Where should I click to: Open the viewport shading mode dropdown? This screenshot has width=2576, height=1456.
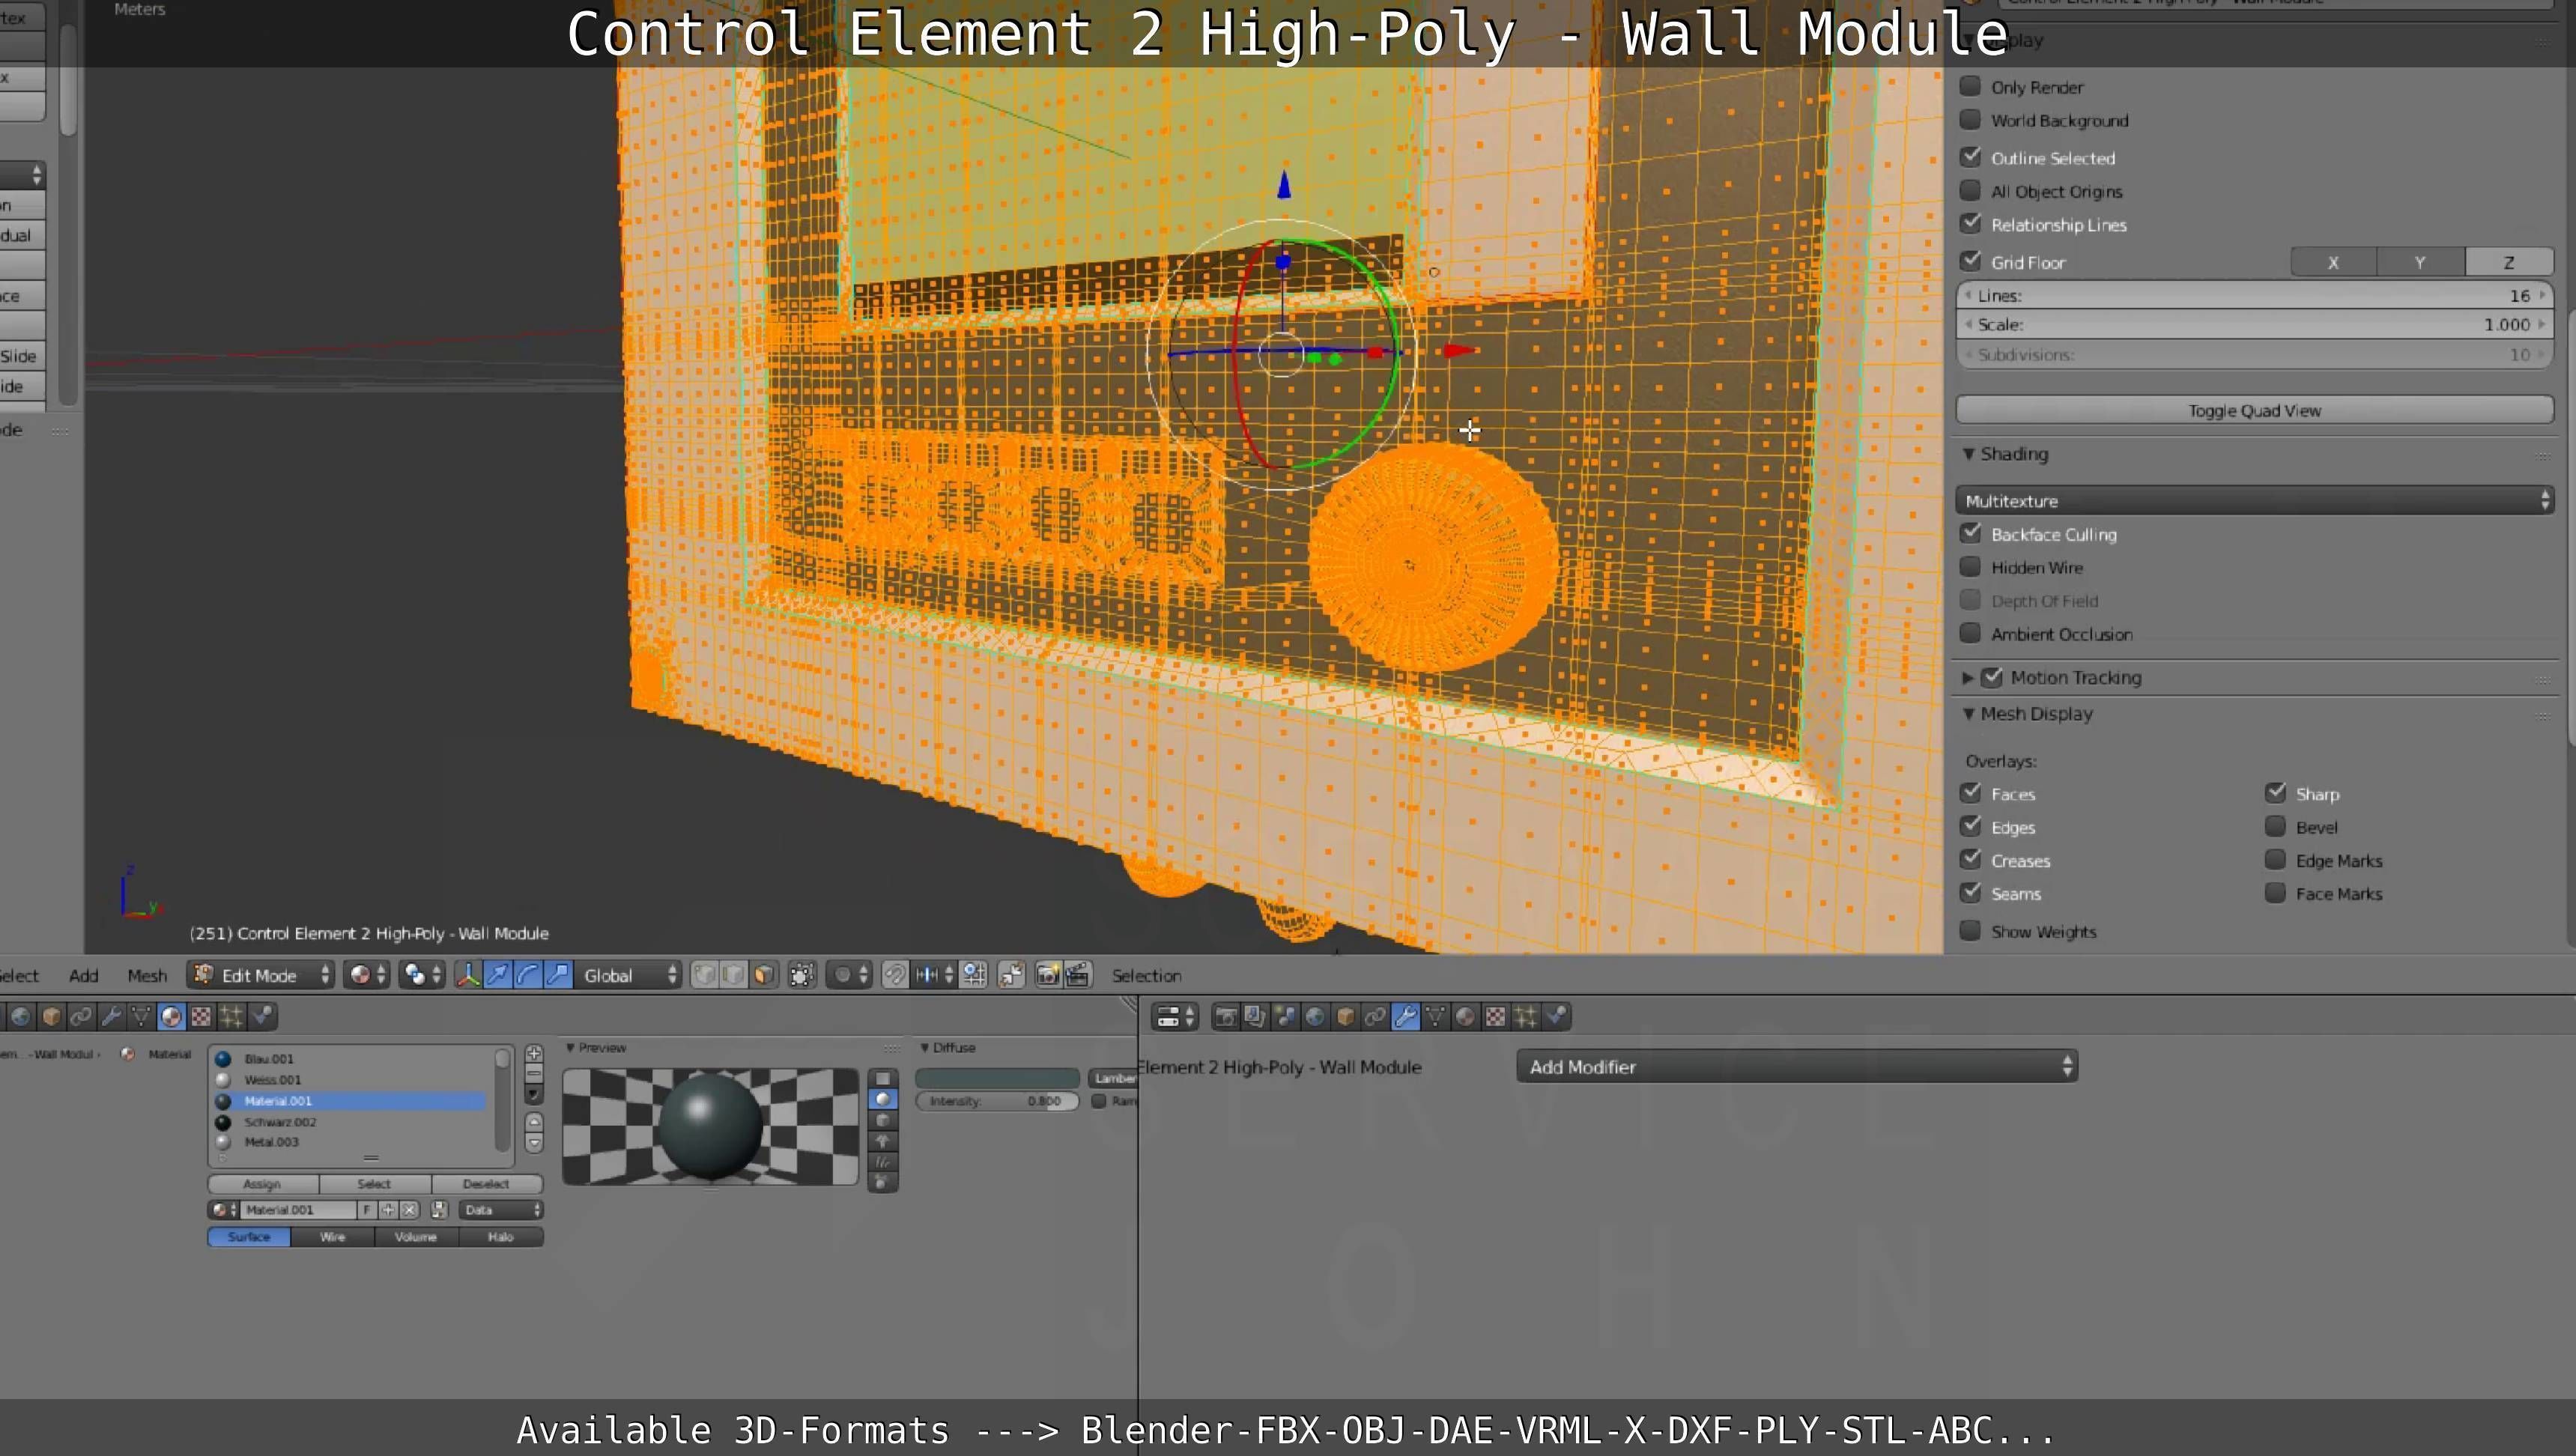(x=366, y=975)
